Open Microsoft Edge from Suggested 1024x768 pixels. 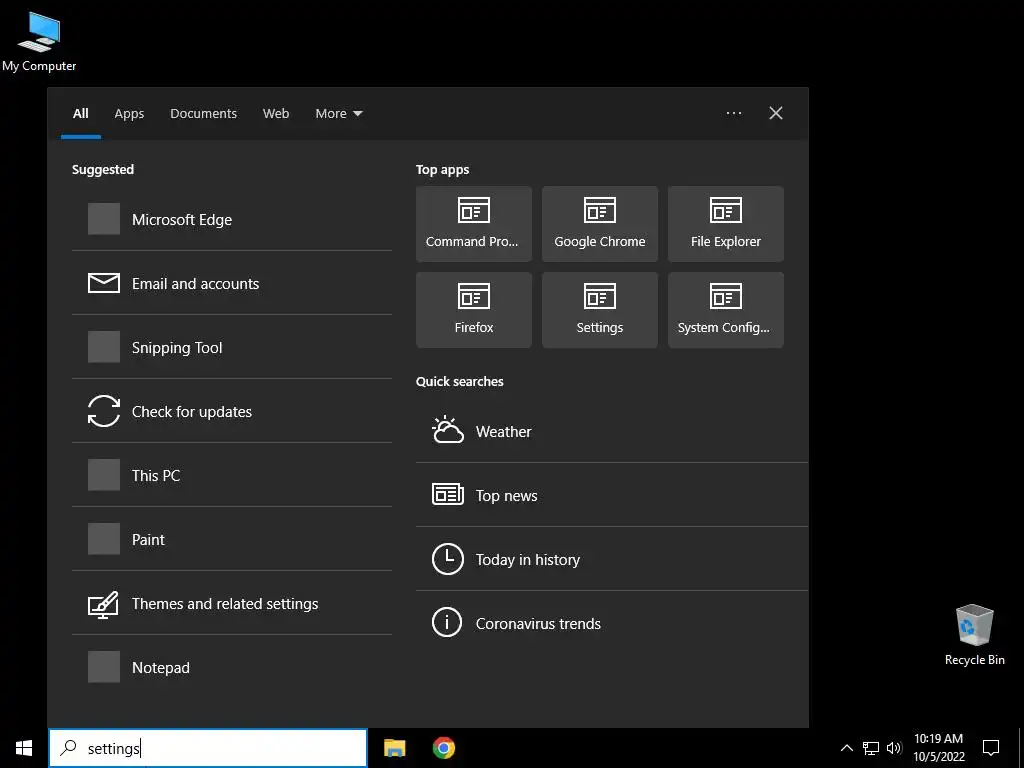pos(232,219)
